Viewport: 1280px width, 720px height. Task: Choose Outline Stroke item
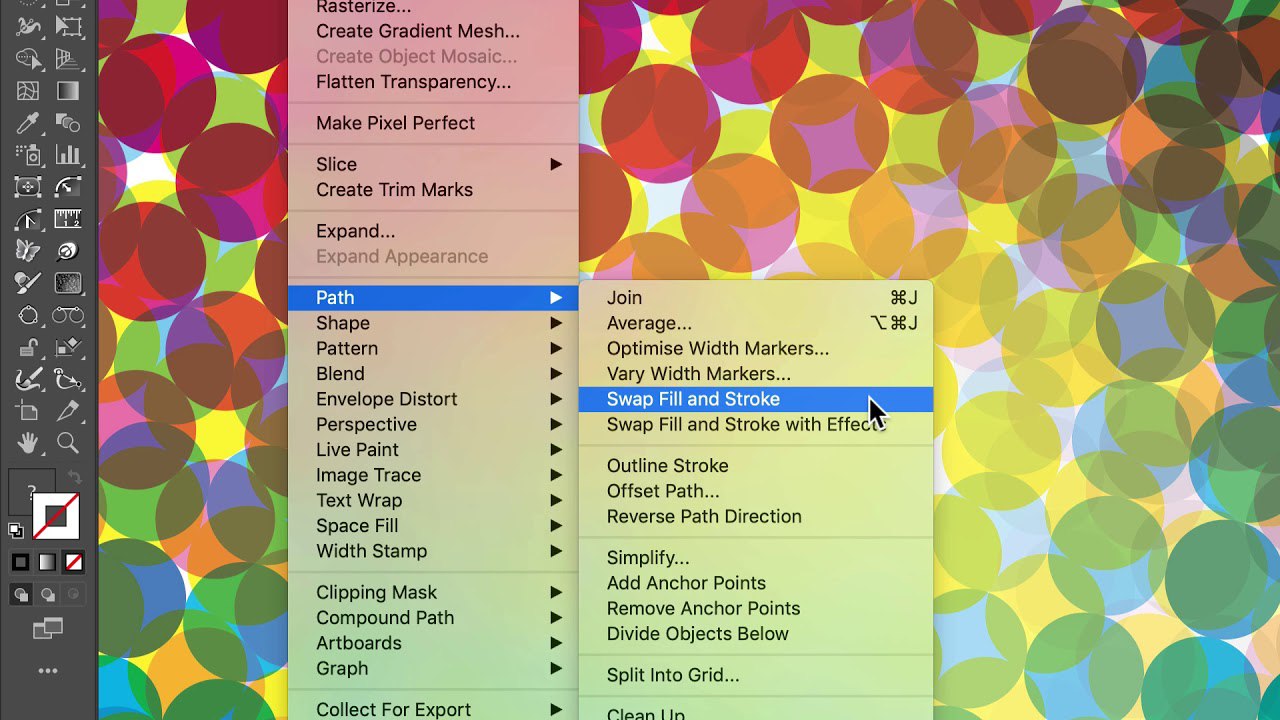coord(756,466)
